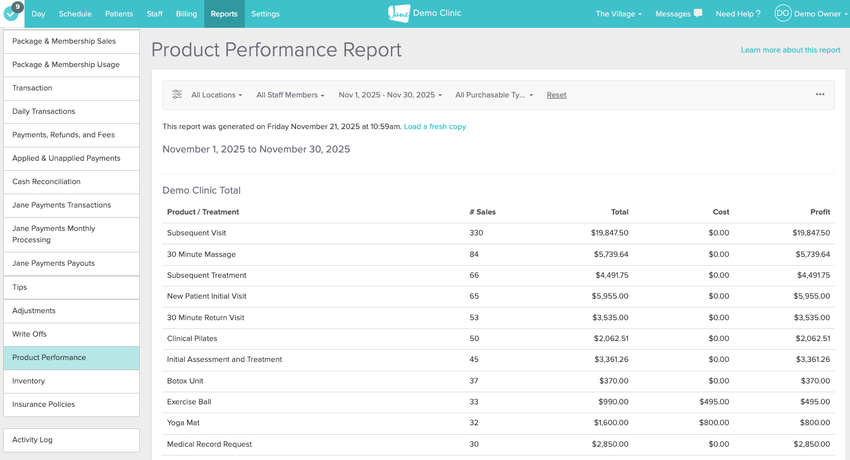Switch to the Schedule tab
This screenshot has height=460, width=850.
pos(75,14)
